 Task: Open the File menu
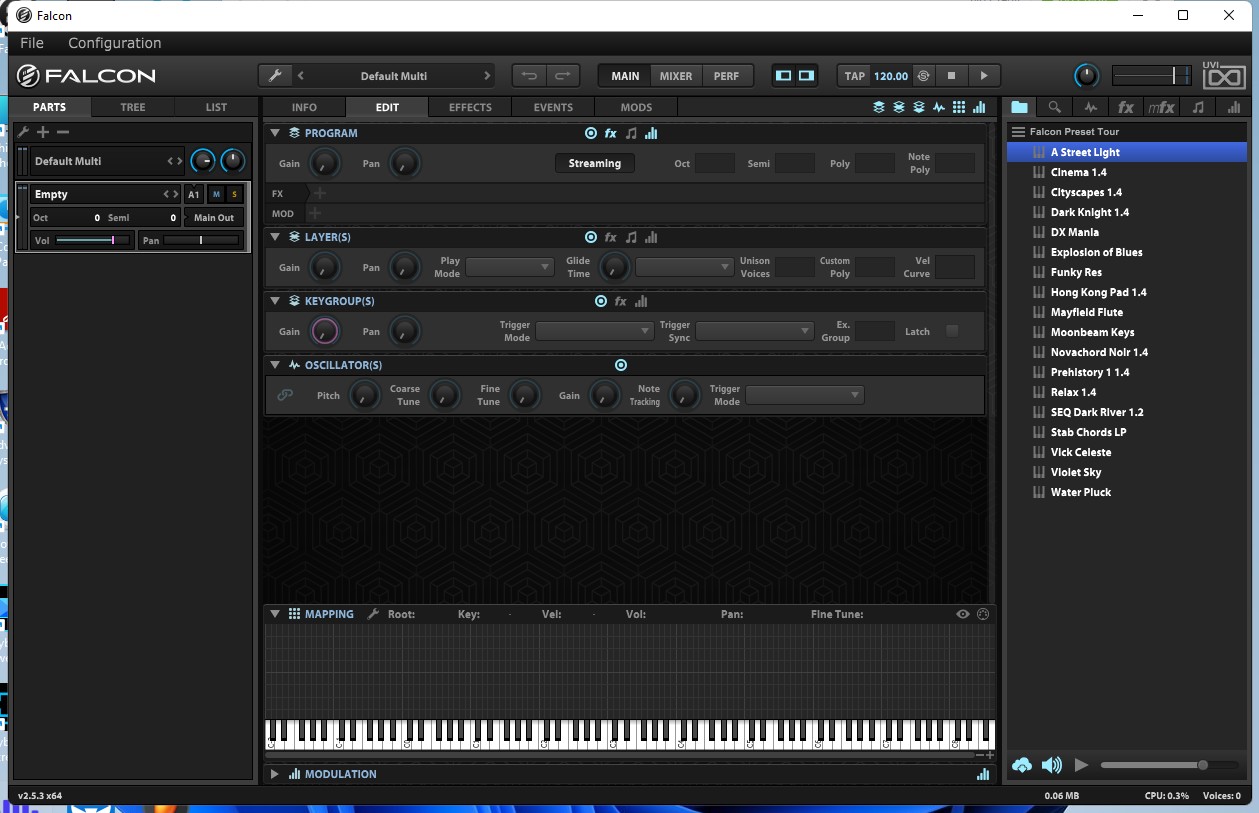[32, 43]
